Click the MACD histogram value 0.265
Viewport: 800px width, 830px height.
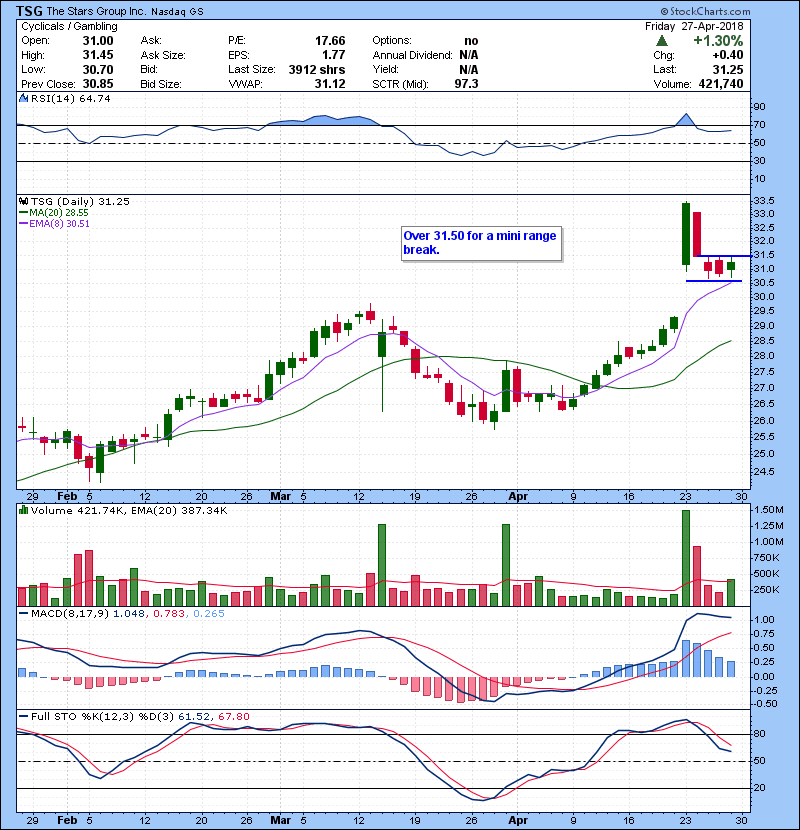pyautogui.click(x=209, y=614)
